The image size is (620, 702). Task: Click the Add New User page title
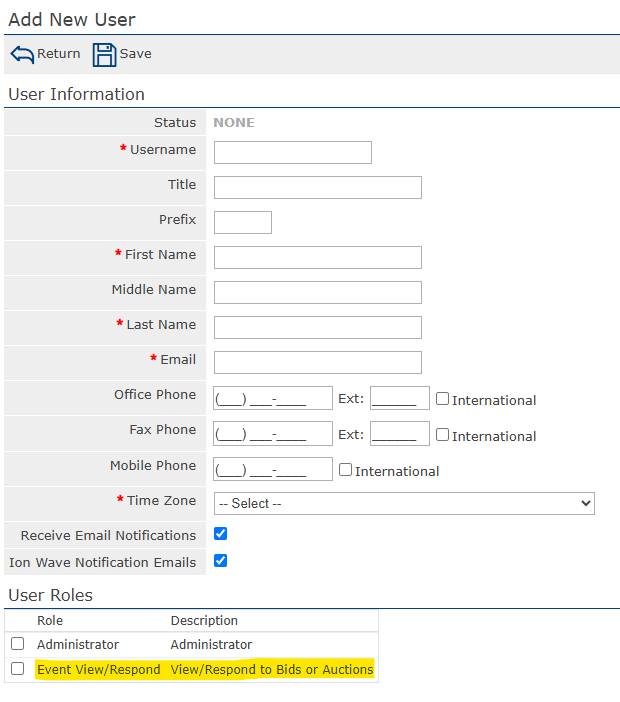[x=72, y=20]
